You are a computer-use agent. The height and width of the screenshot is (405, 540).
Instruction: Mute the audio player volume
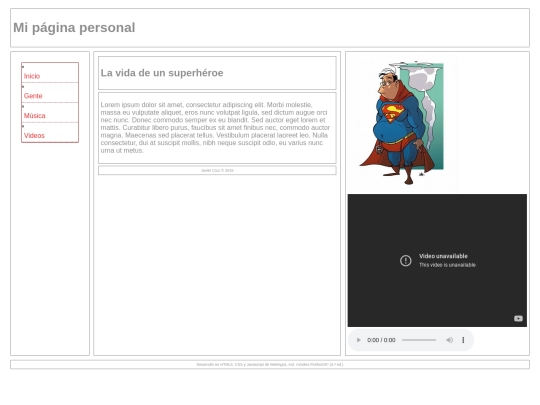pyautogui.click(x=449, y=340)
